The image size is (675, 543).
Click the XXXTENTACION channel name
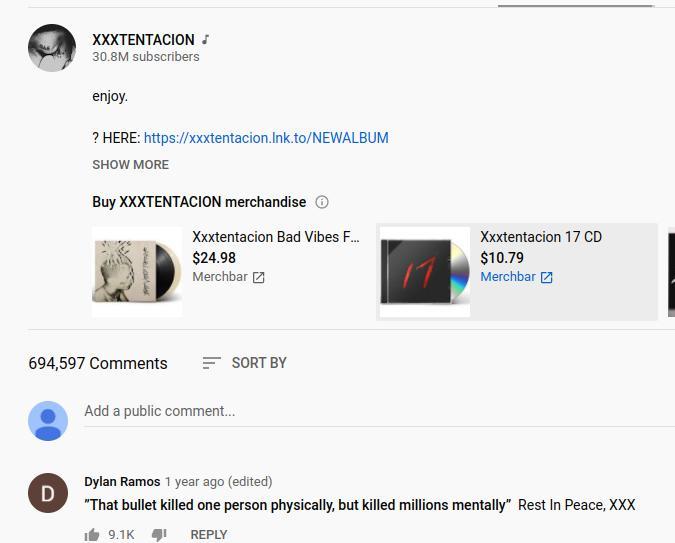tap(143, 40)
